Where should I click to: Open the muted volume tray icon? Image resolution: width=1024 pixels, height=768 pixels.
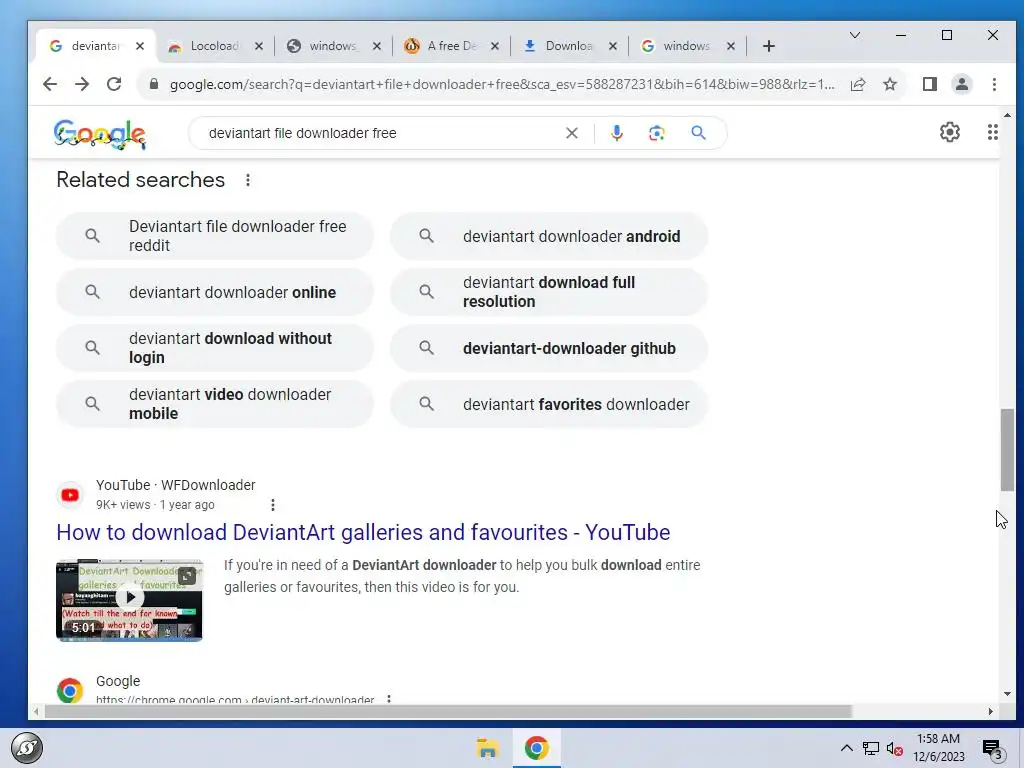point(895,748)
